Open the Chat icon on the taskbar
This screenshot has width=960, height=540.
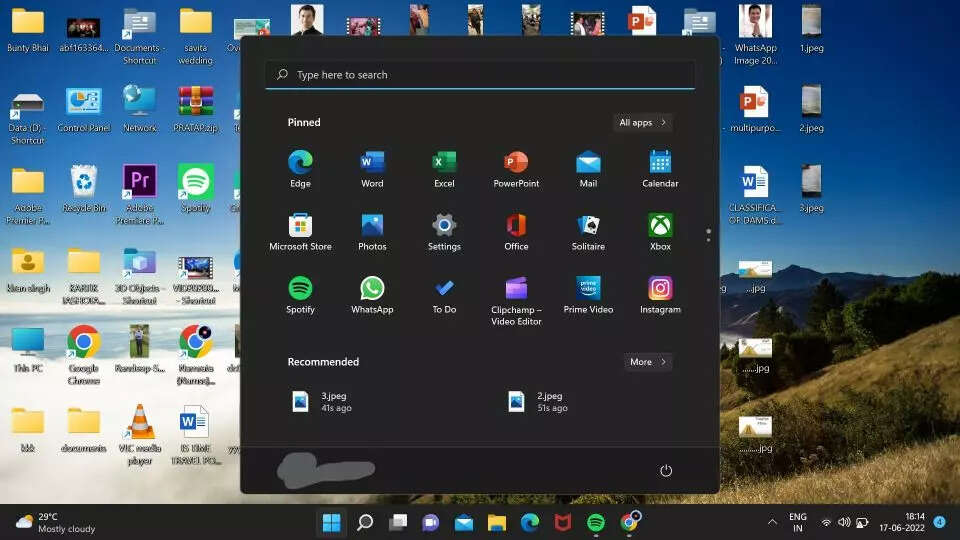430,522
